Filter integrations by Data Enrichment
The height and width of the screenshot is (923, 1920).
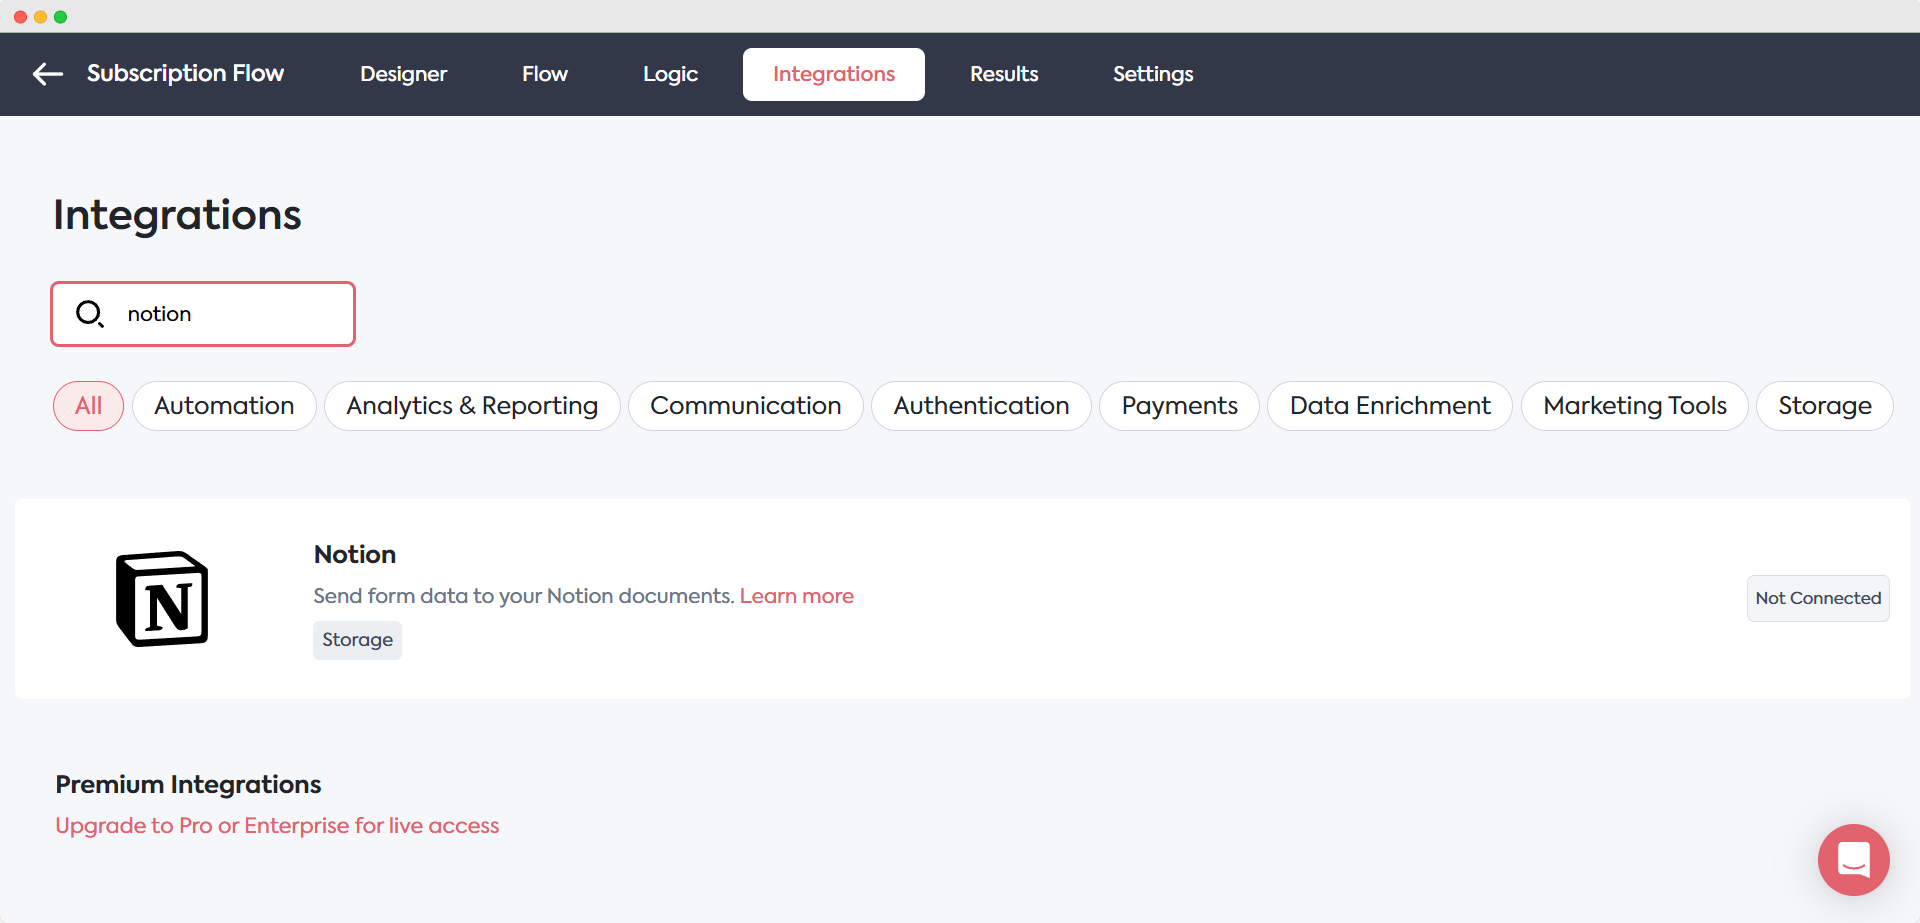1389,405
